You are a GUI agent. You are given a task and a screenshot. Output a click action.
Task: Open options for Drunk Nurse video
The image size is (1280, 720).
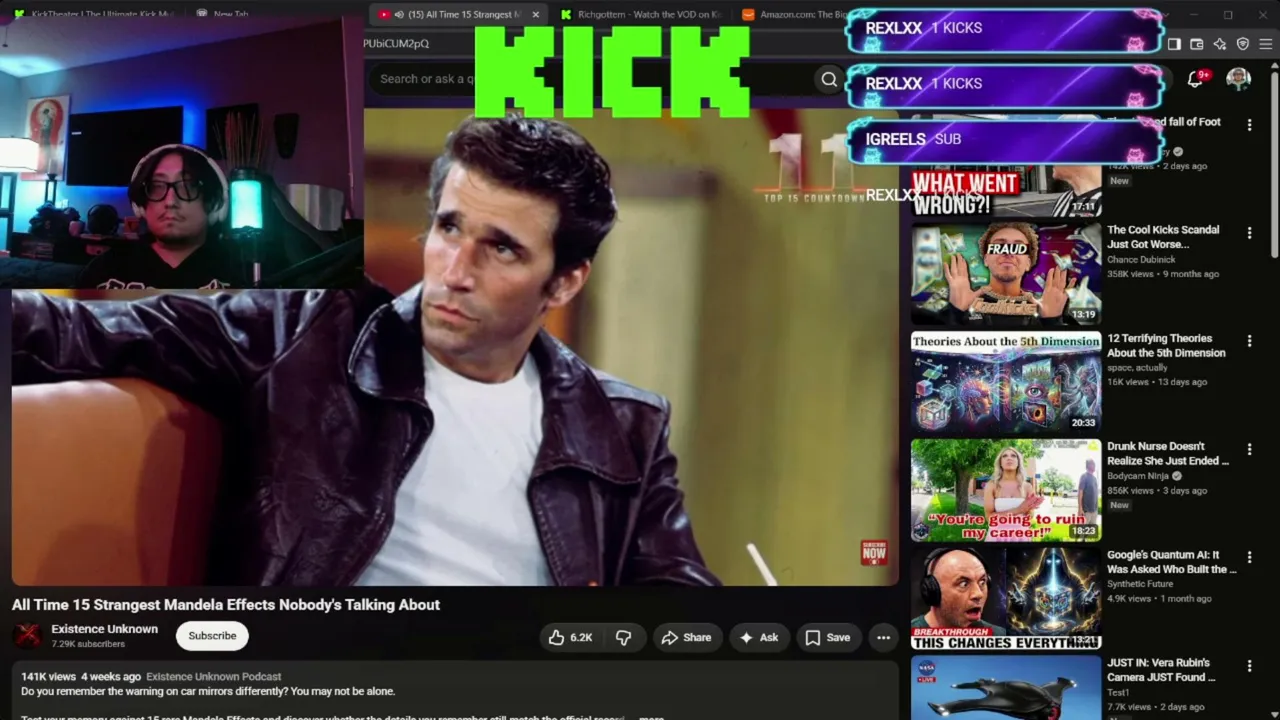[1249, 449]
